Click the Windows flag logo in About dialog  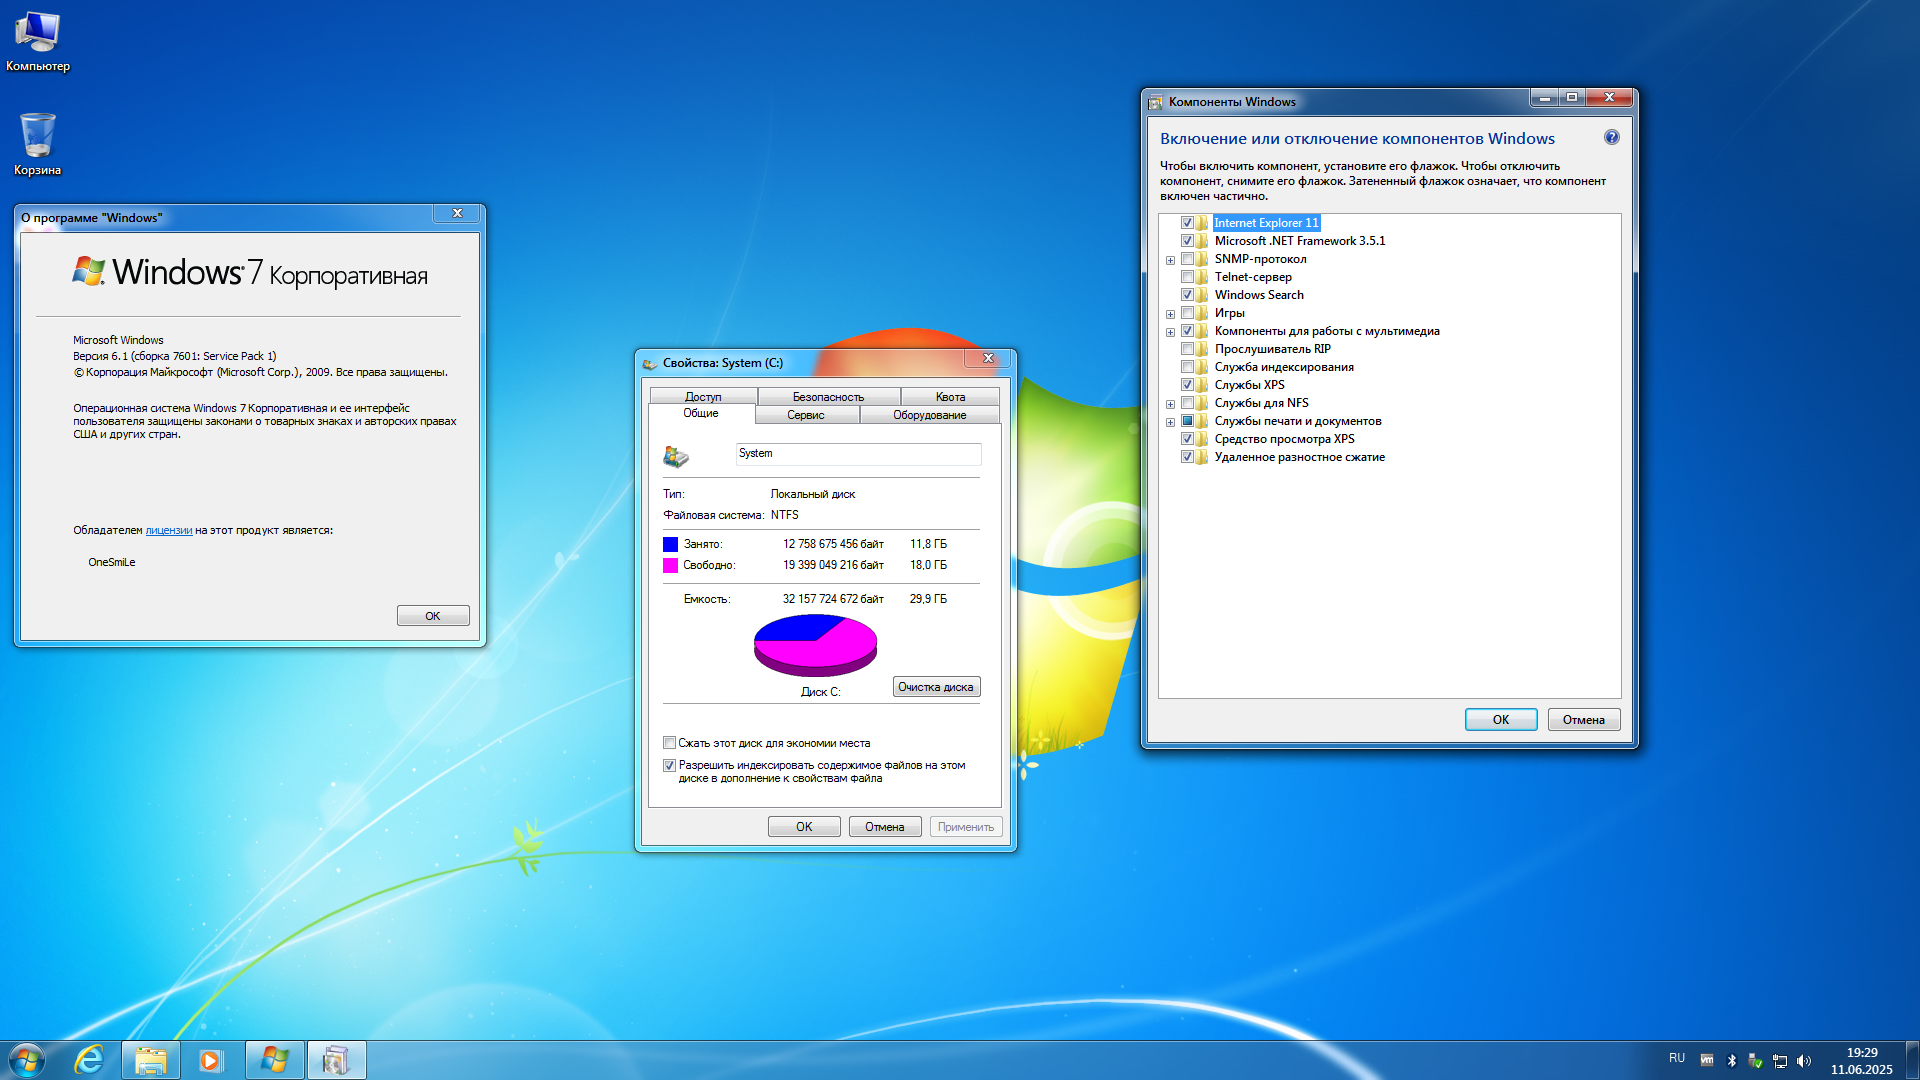(89, 270)
